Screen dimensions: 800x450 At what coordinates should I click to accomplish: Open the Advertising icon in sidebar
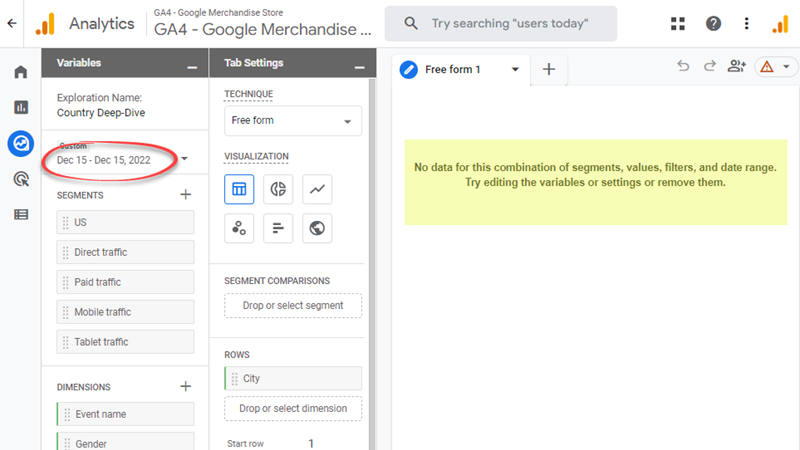21,179
